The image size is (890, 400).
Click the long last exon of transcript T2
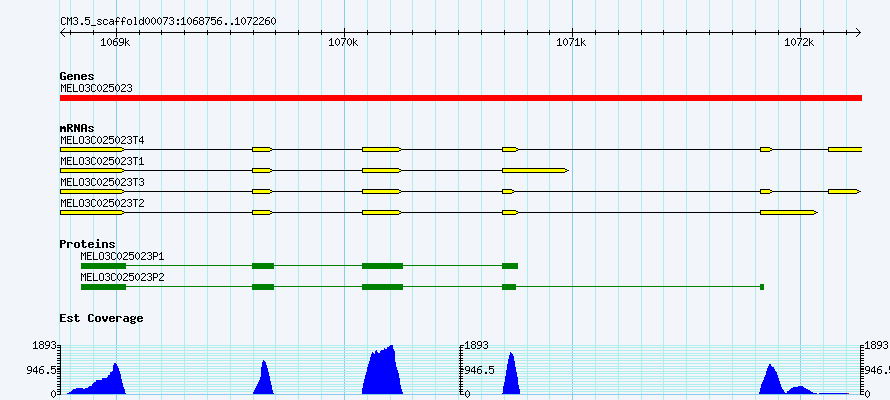789,212
